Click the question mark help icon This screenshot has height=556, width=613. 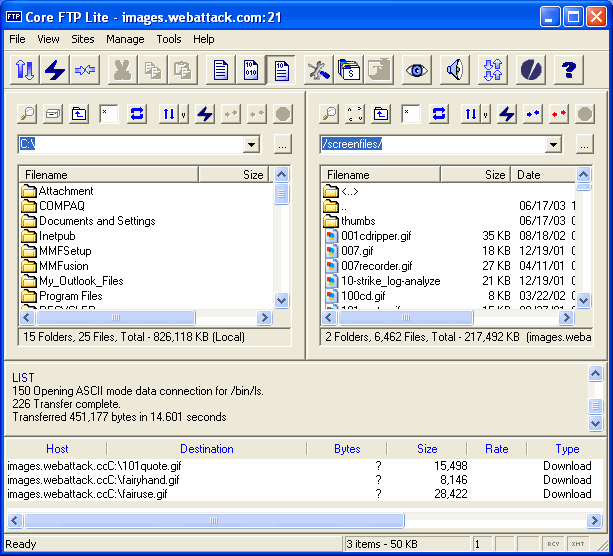coord(569,70)
